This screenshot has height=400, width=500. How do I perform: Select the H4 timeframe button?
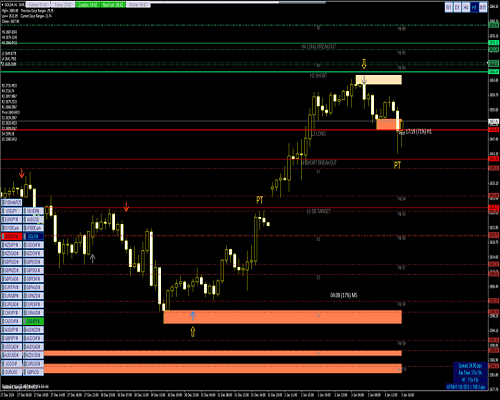[466, 7]
